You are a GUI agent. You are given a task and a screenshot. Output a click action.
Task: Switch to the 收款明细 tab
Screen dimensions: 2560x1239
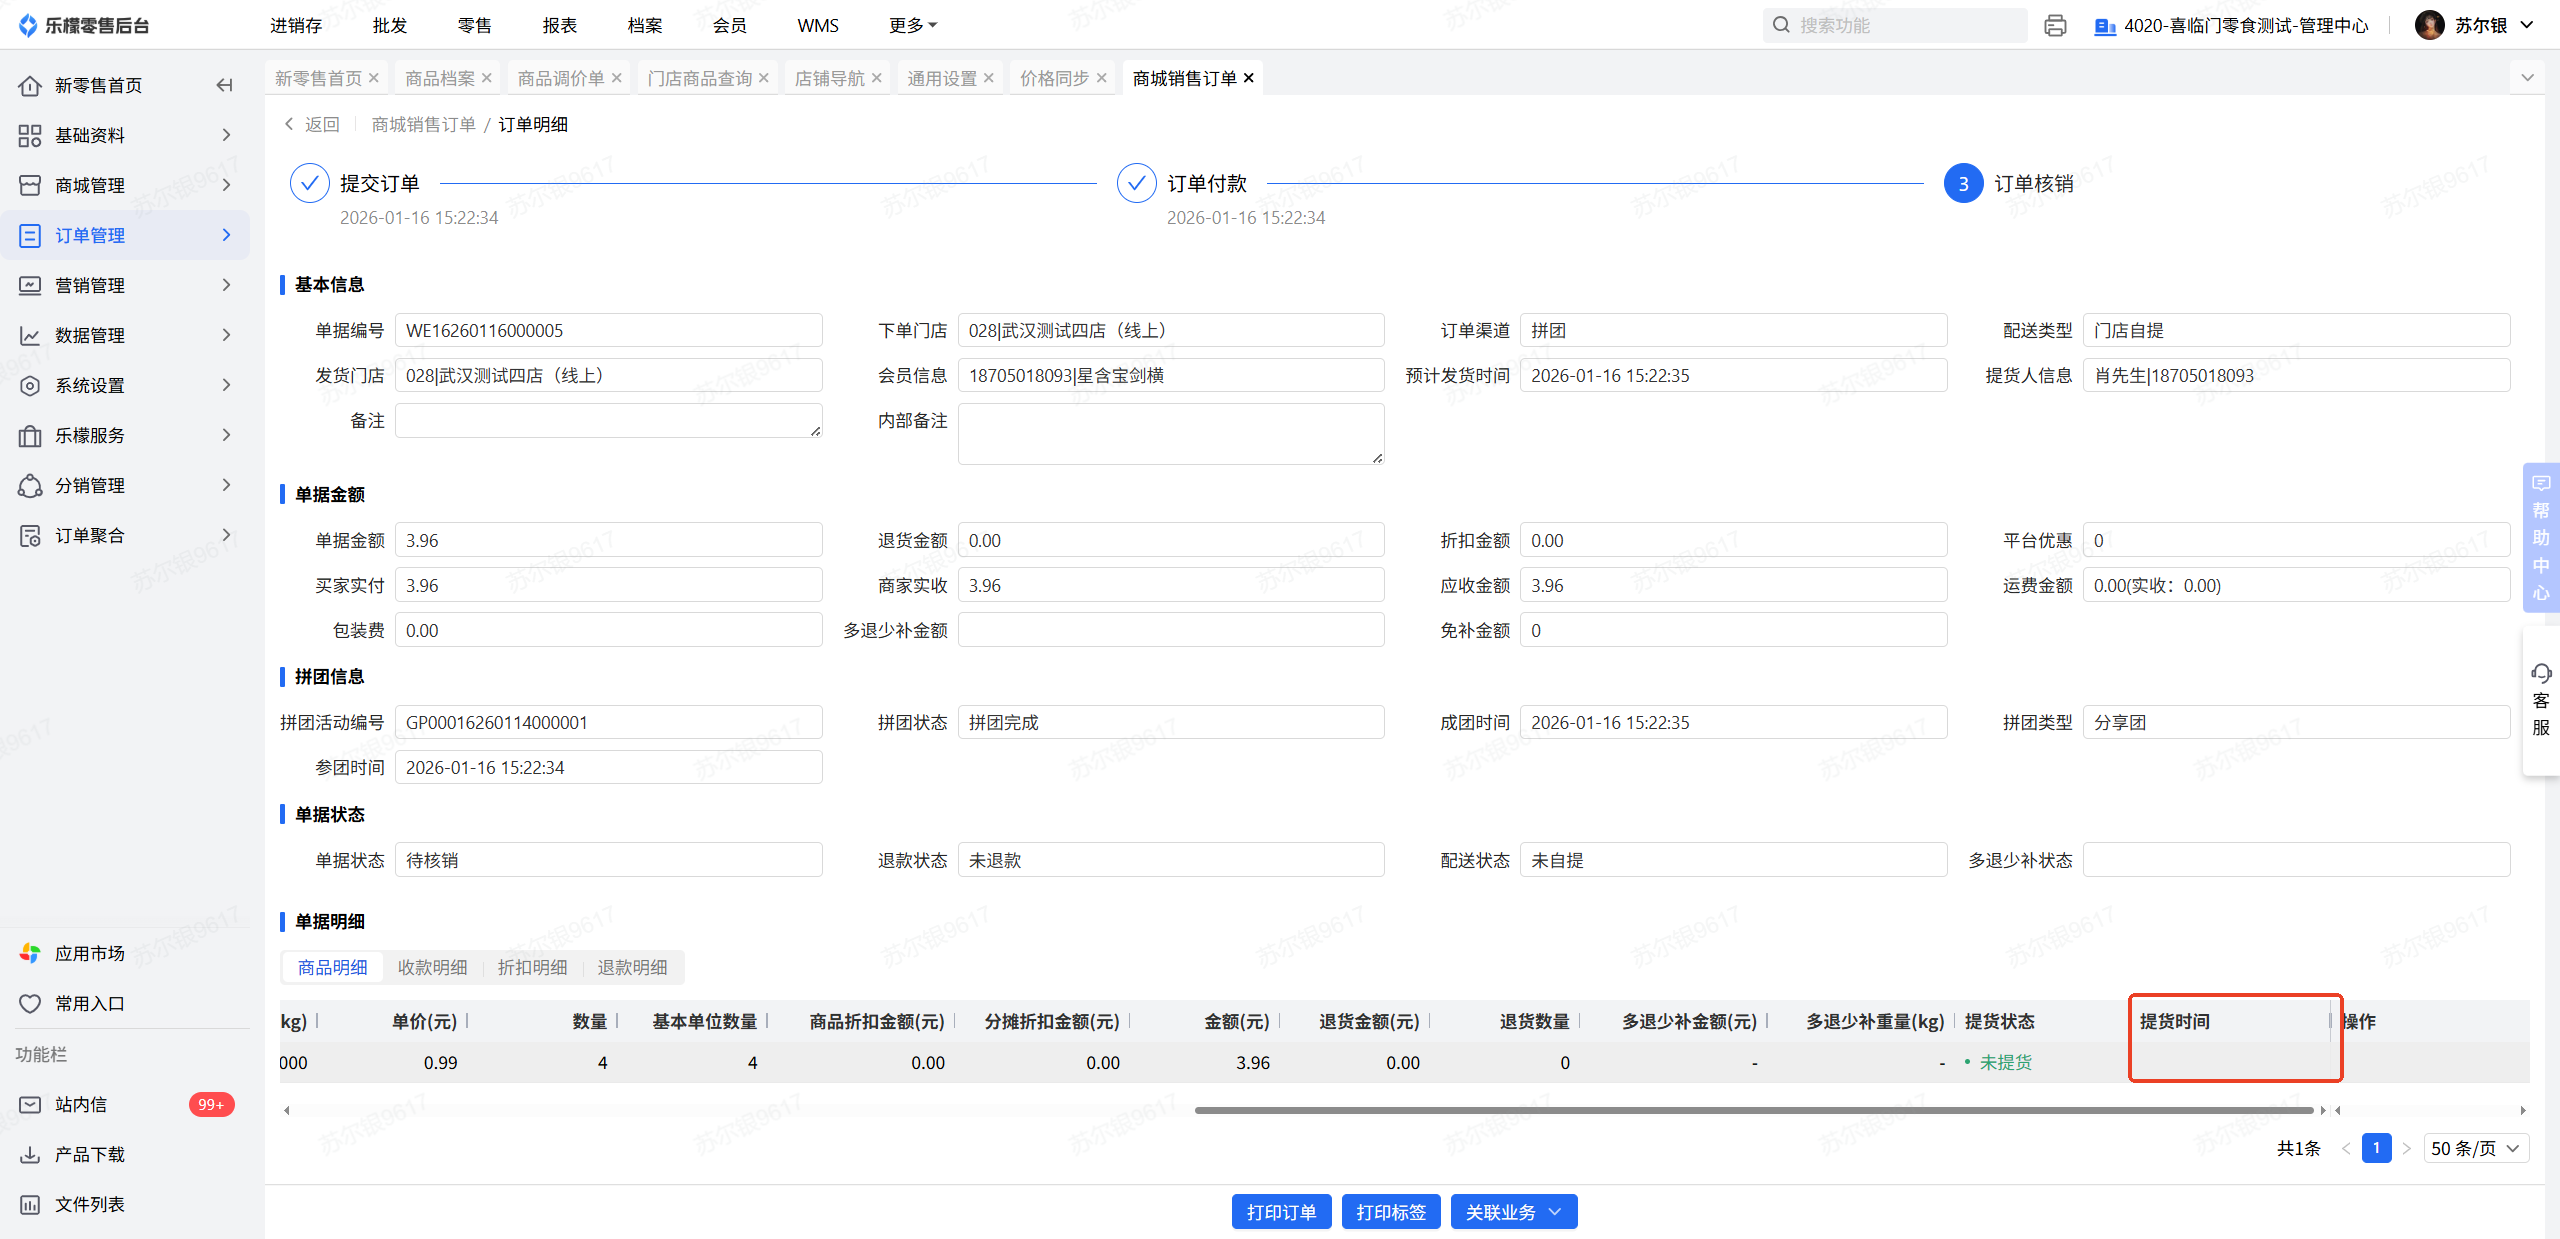pyautogui.click(x=432, y=967)
